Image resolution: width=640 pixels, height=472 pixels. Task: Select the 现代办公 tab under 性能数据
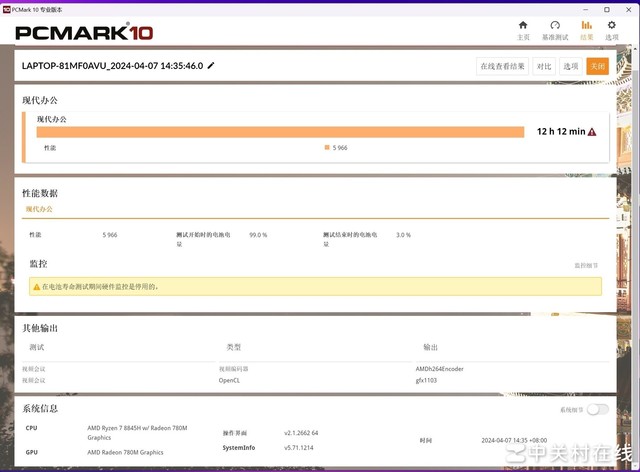coord(39,209)
